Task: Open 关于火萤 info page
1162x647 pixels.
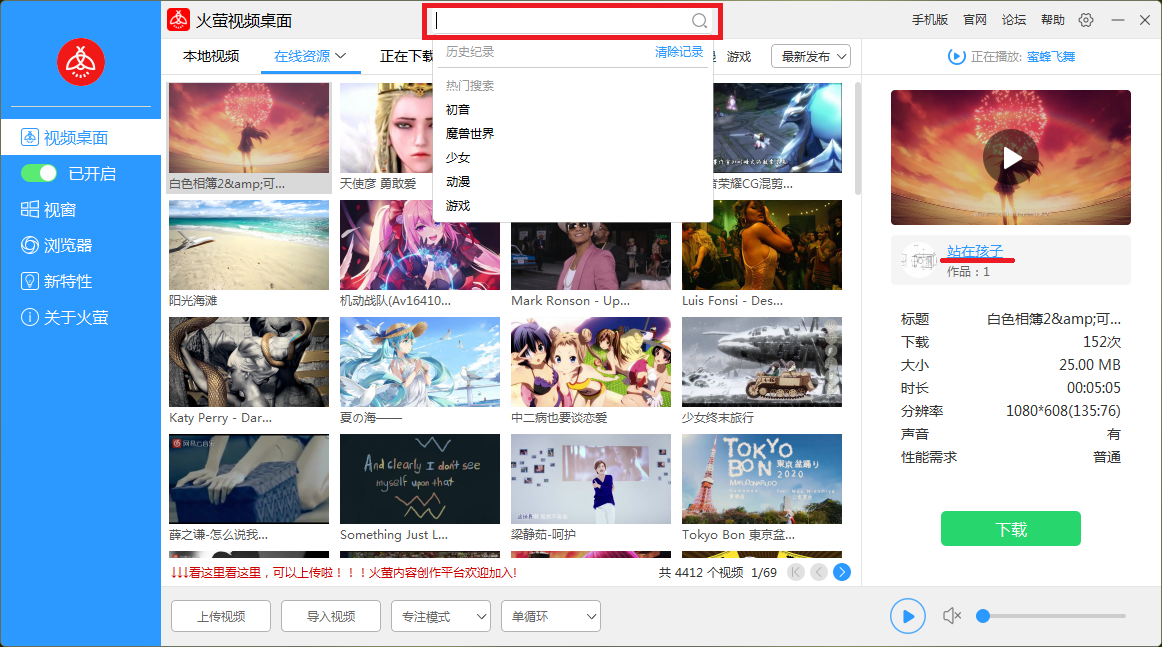Action: 75,318
